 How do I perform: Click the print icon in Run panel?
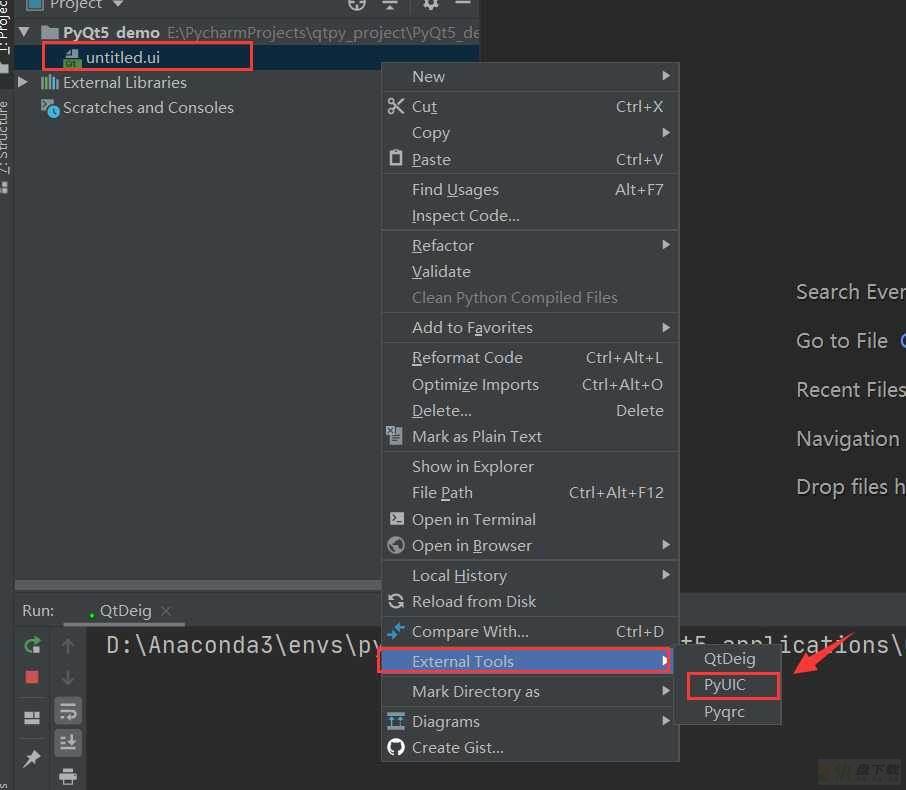68,776
